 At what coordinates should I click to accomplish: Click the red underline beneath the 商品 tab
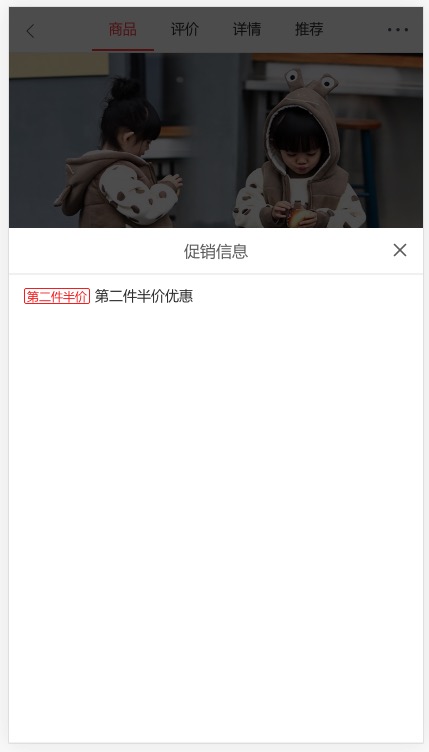tap(123, 49)
